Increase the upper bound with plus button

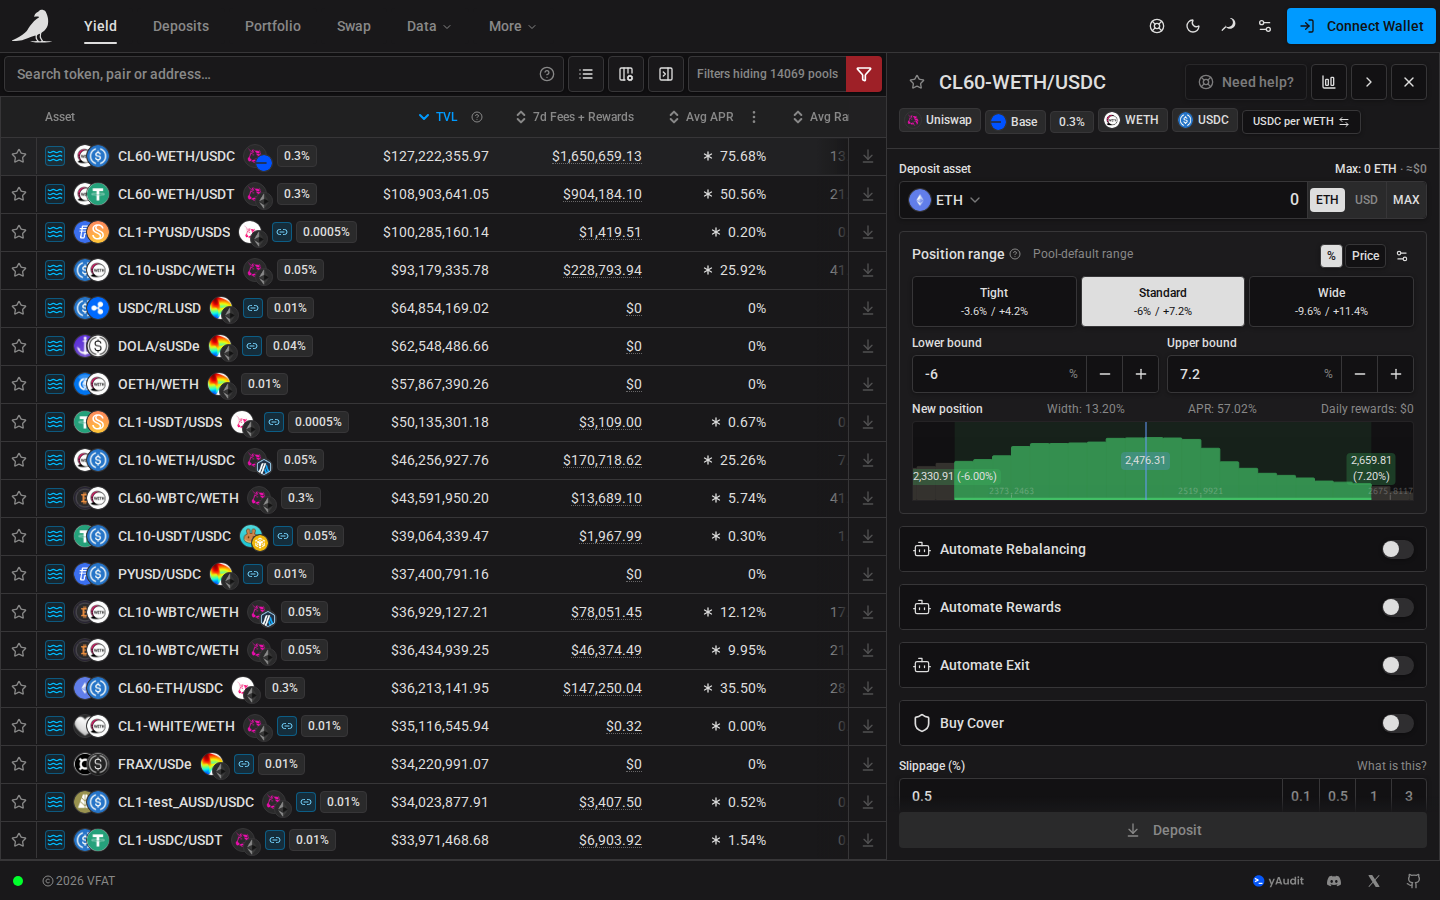[x=1396, y=374]
